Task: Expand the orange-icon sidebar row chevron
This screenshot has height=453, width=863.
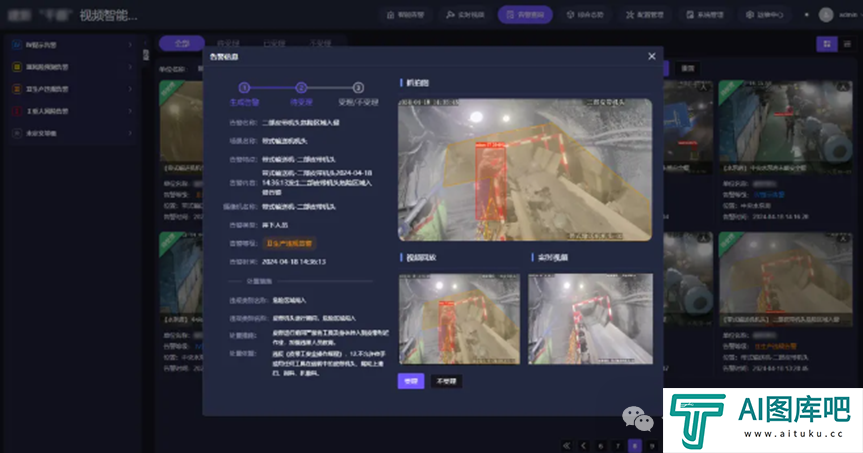Action: [x=130, y=89]
